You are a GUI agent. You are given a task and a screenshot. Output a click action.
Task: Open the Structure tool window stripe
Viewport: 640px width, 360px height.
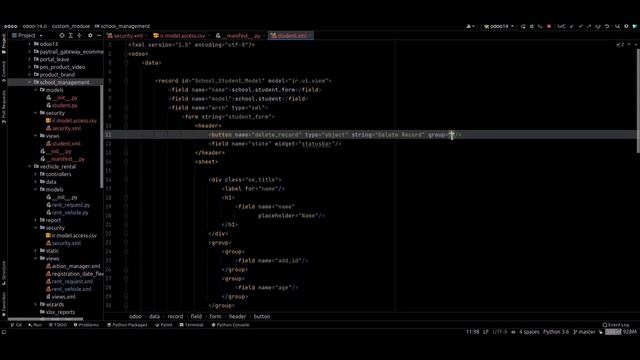4,273
